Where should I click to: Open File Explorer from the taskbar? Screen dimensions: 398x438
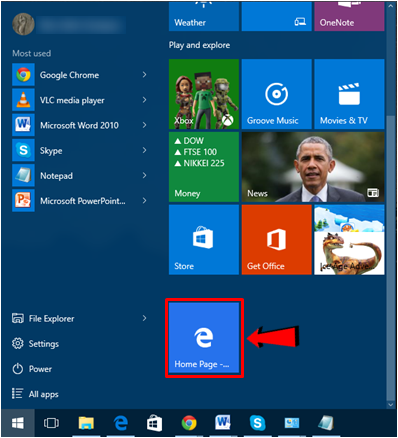pyautogui.click(x=86, y=423)
